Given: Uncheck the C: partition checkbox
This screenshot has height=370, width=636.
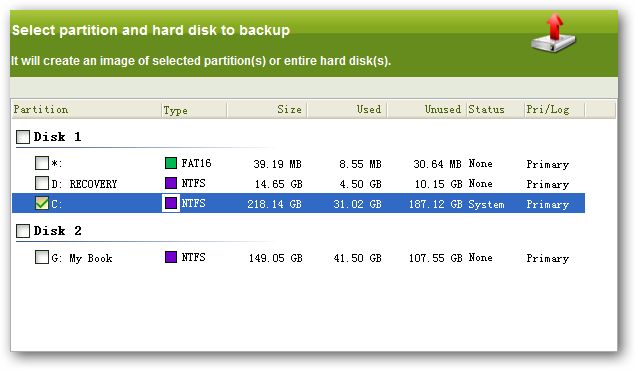Looking at the screenshot, I should click(x=42, y=203).
